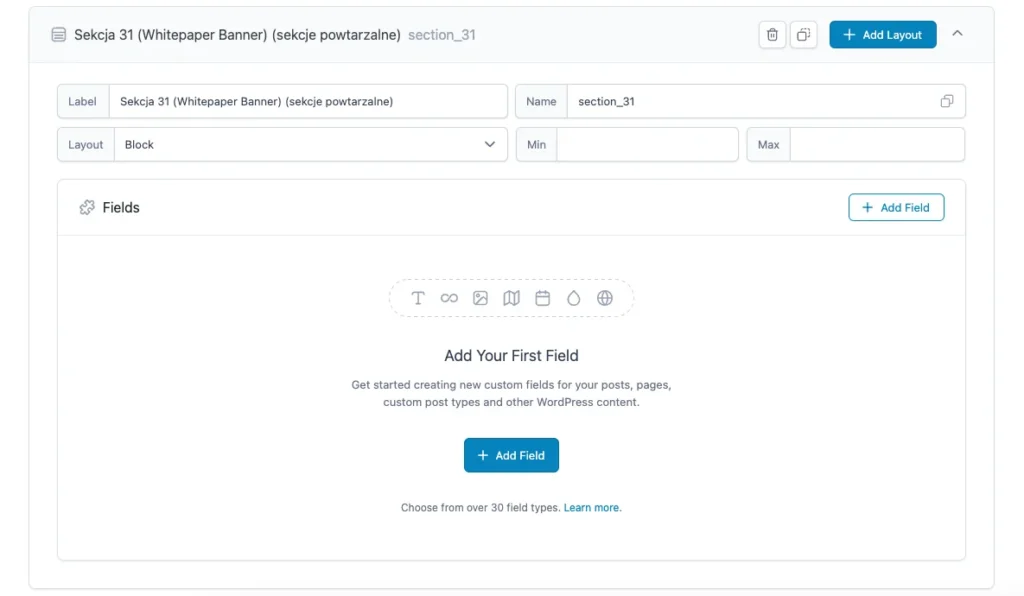Viewport: 1024px width, 596px height.
Task: Open the Layout Block dropdown
Action: pos(311,144)
